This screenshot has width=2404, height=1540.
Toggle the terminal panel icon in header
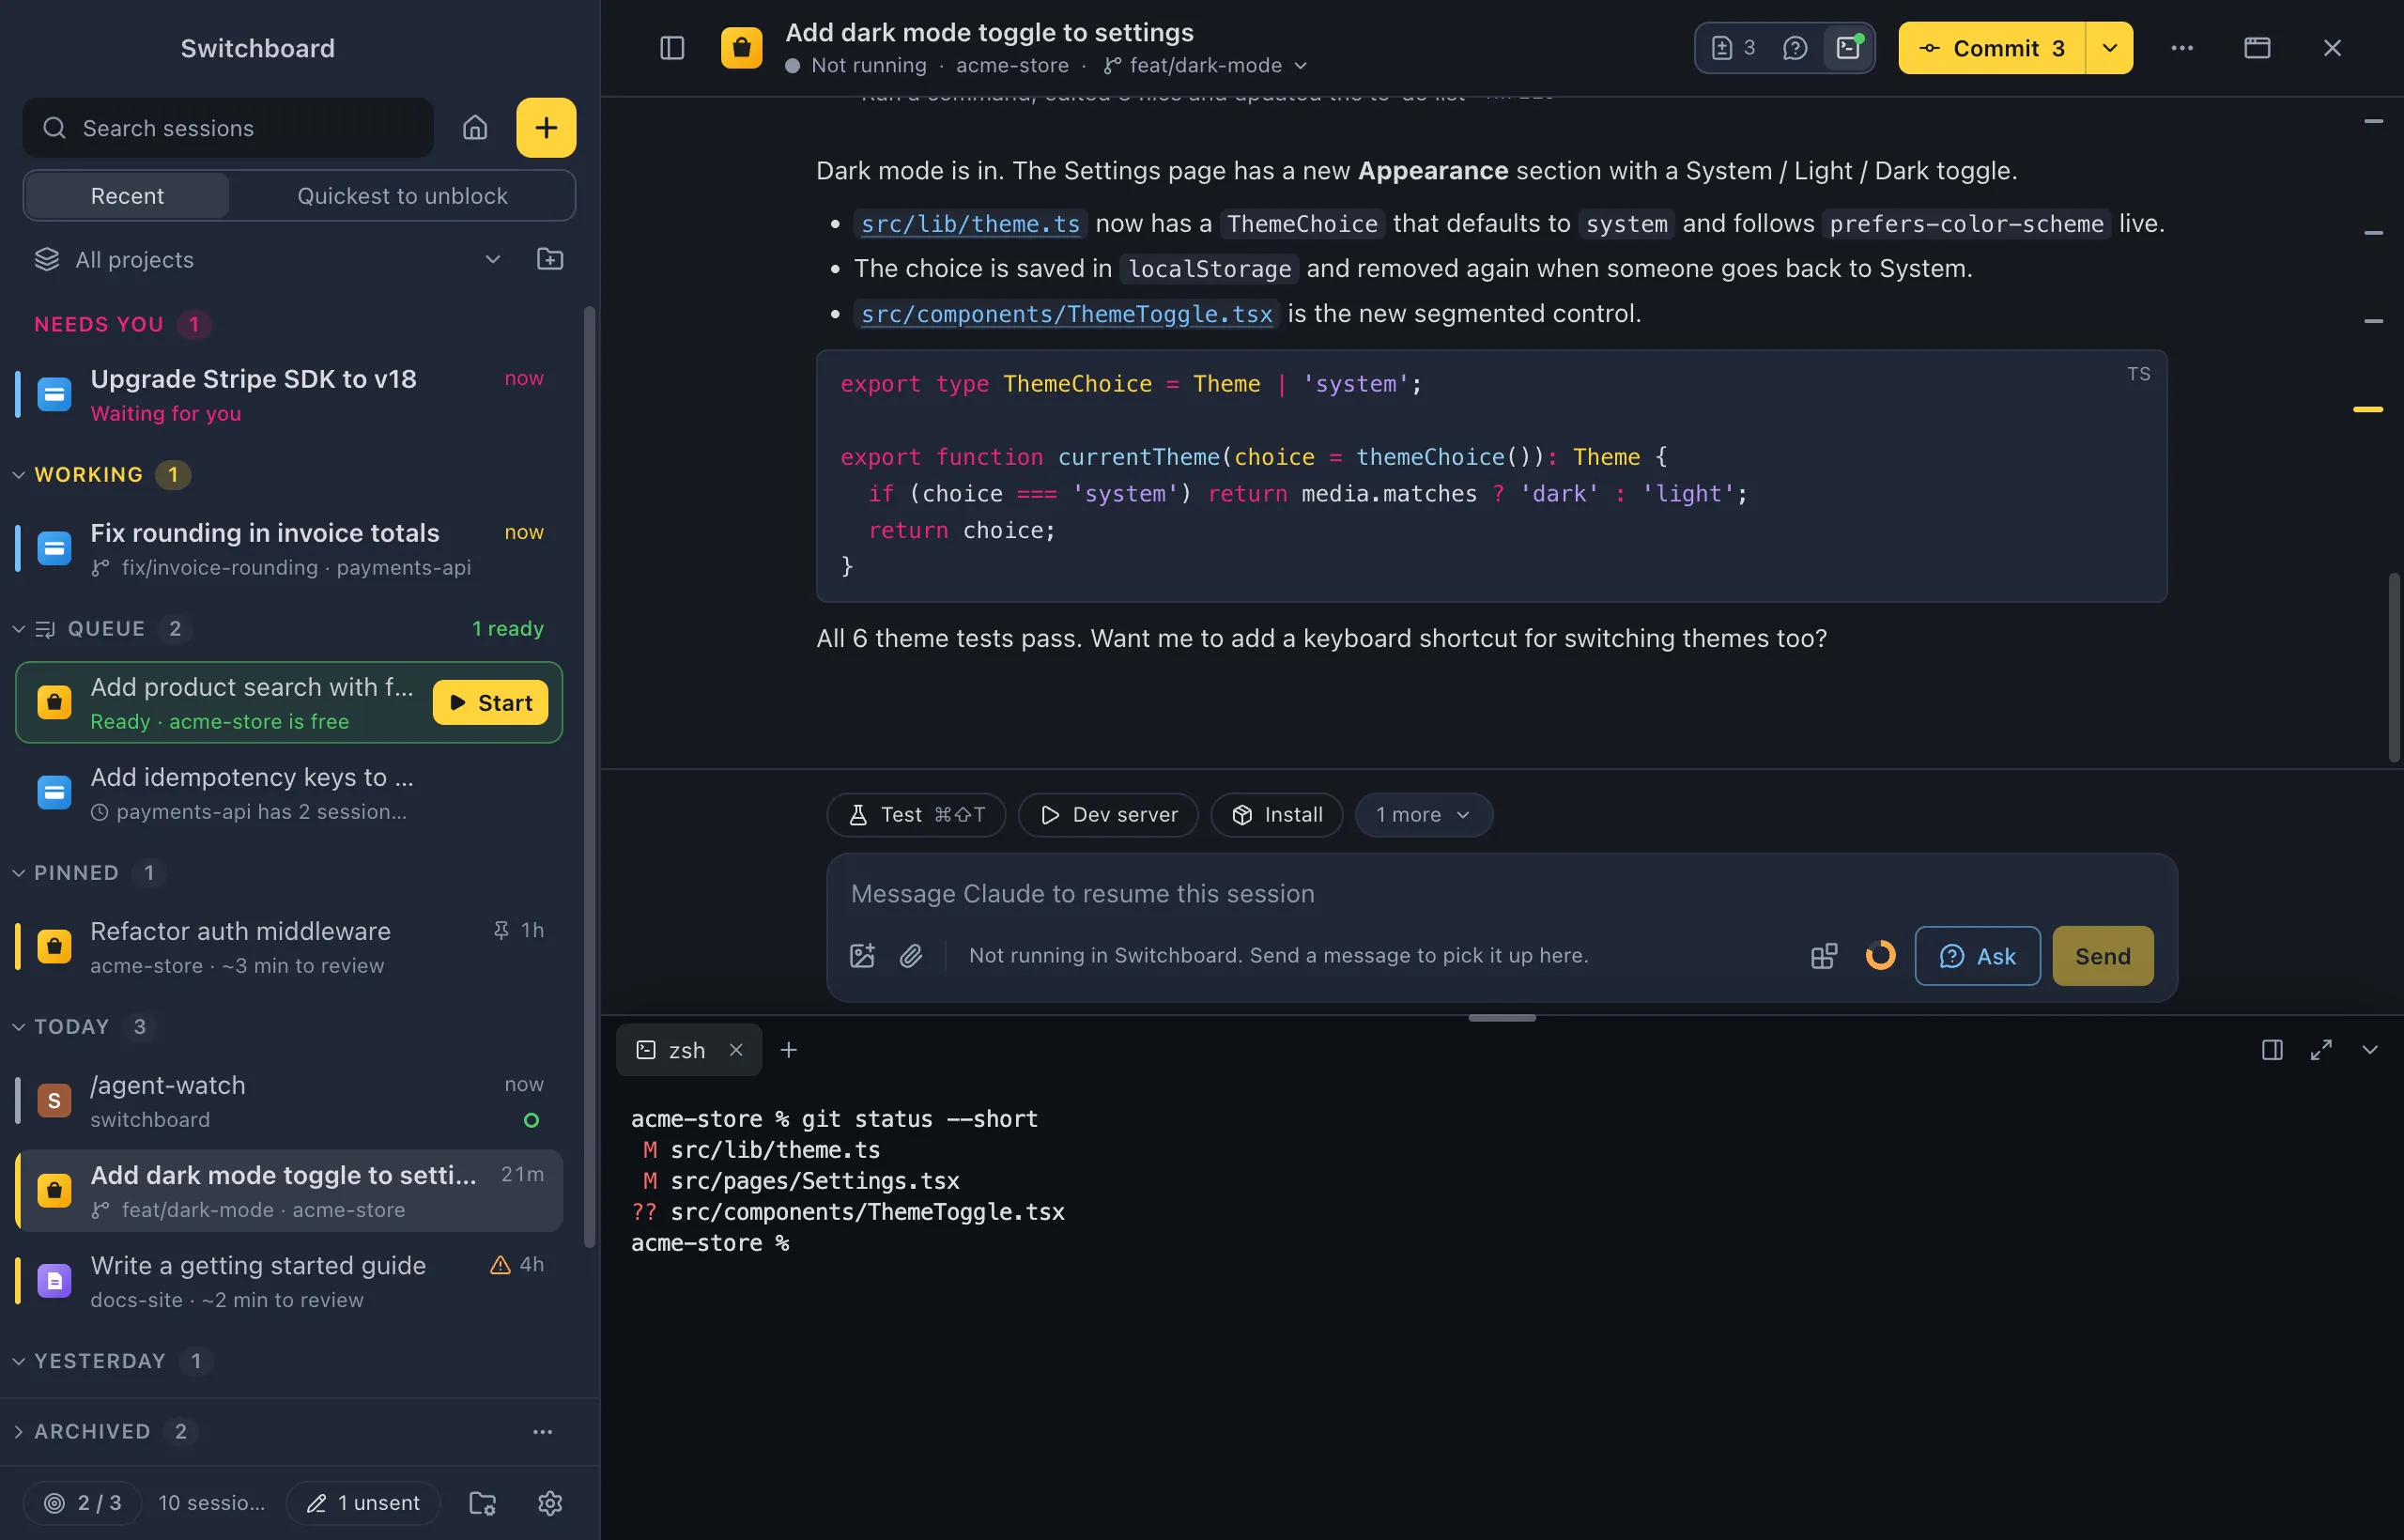point(1848,48)
